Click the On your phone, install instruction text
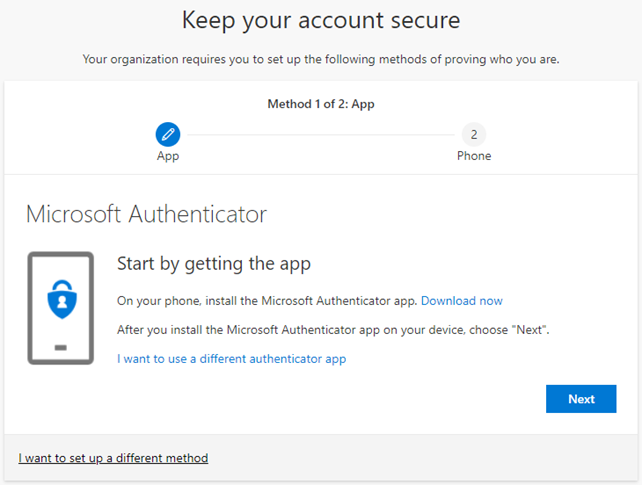The width and height of the screenshot is (642, 485). [267, 301]
